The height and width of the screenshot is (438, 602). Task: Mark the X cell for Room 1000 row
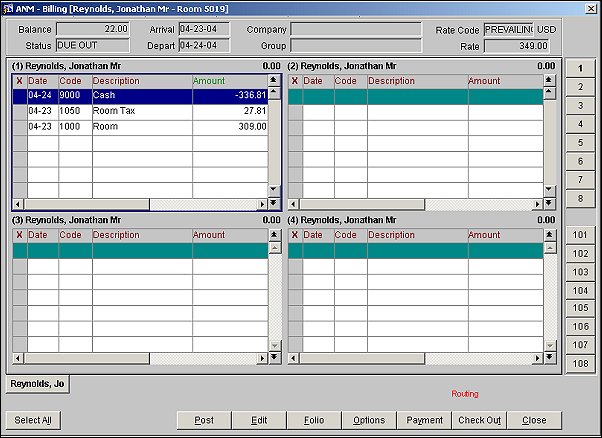pyautogui.click(x=19, y=127)
